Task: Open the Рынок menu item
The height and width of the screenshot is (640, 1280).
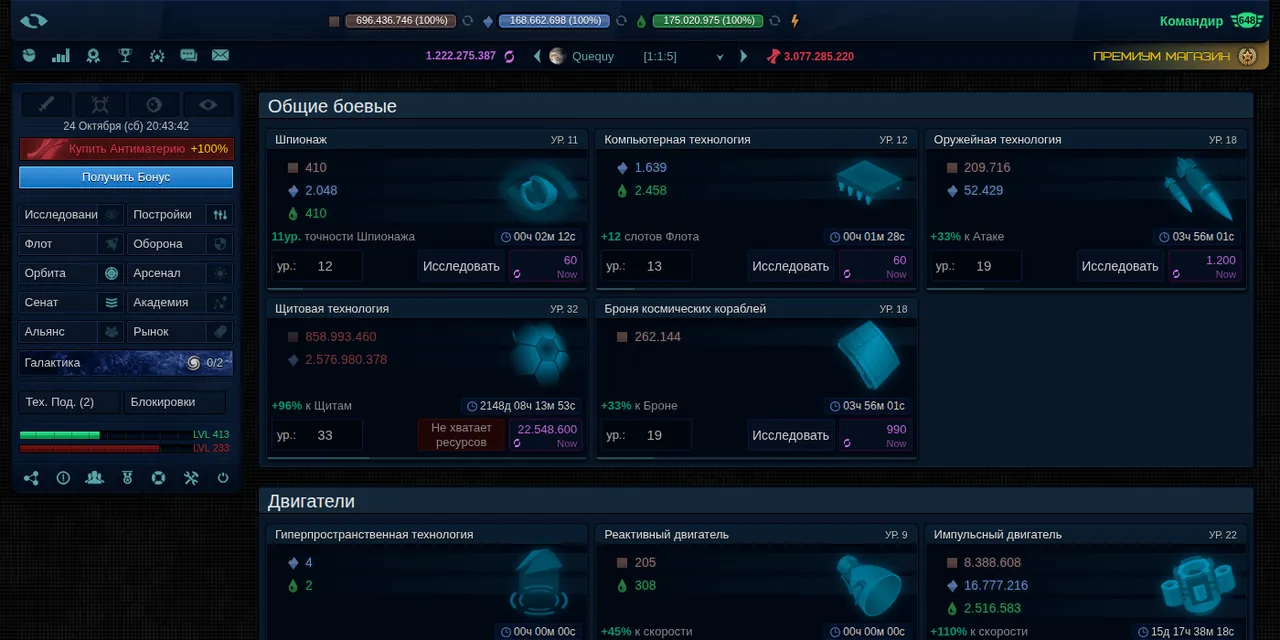Action: coord(180,331)
